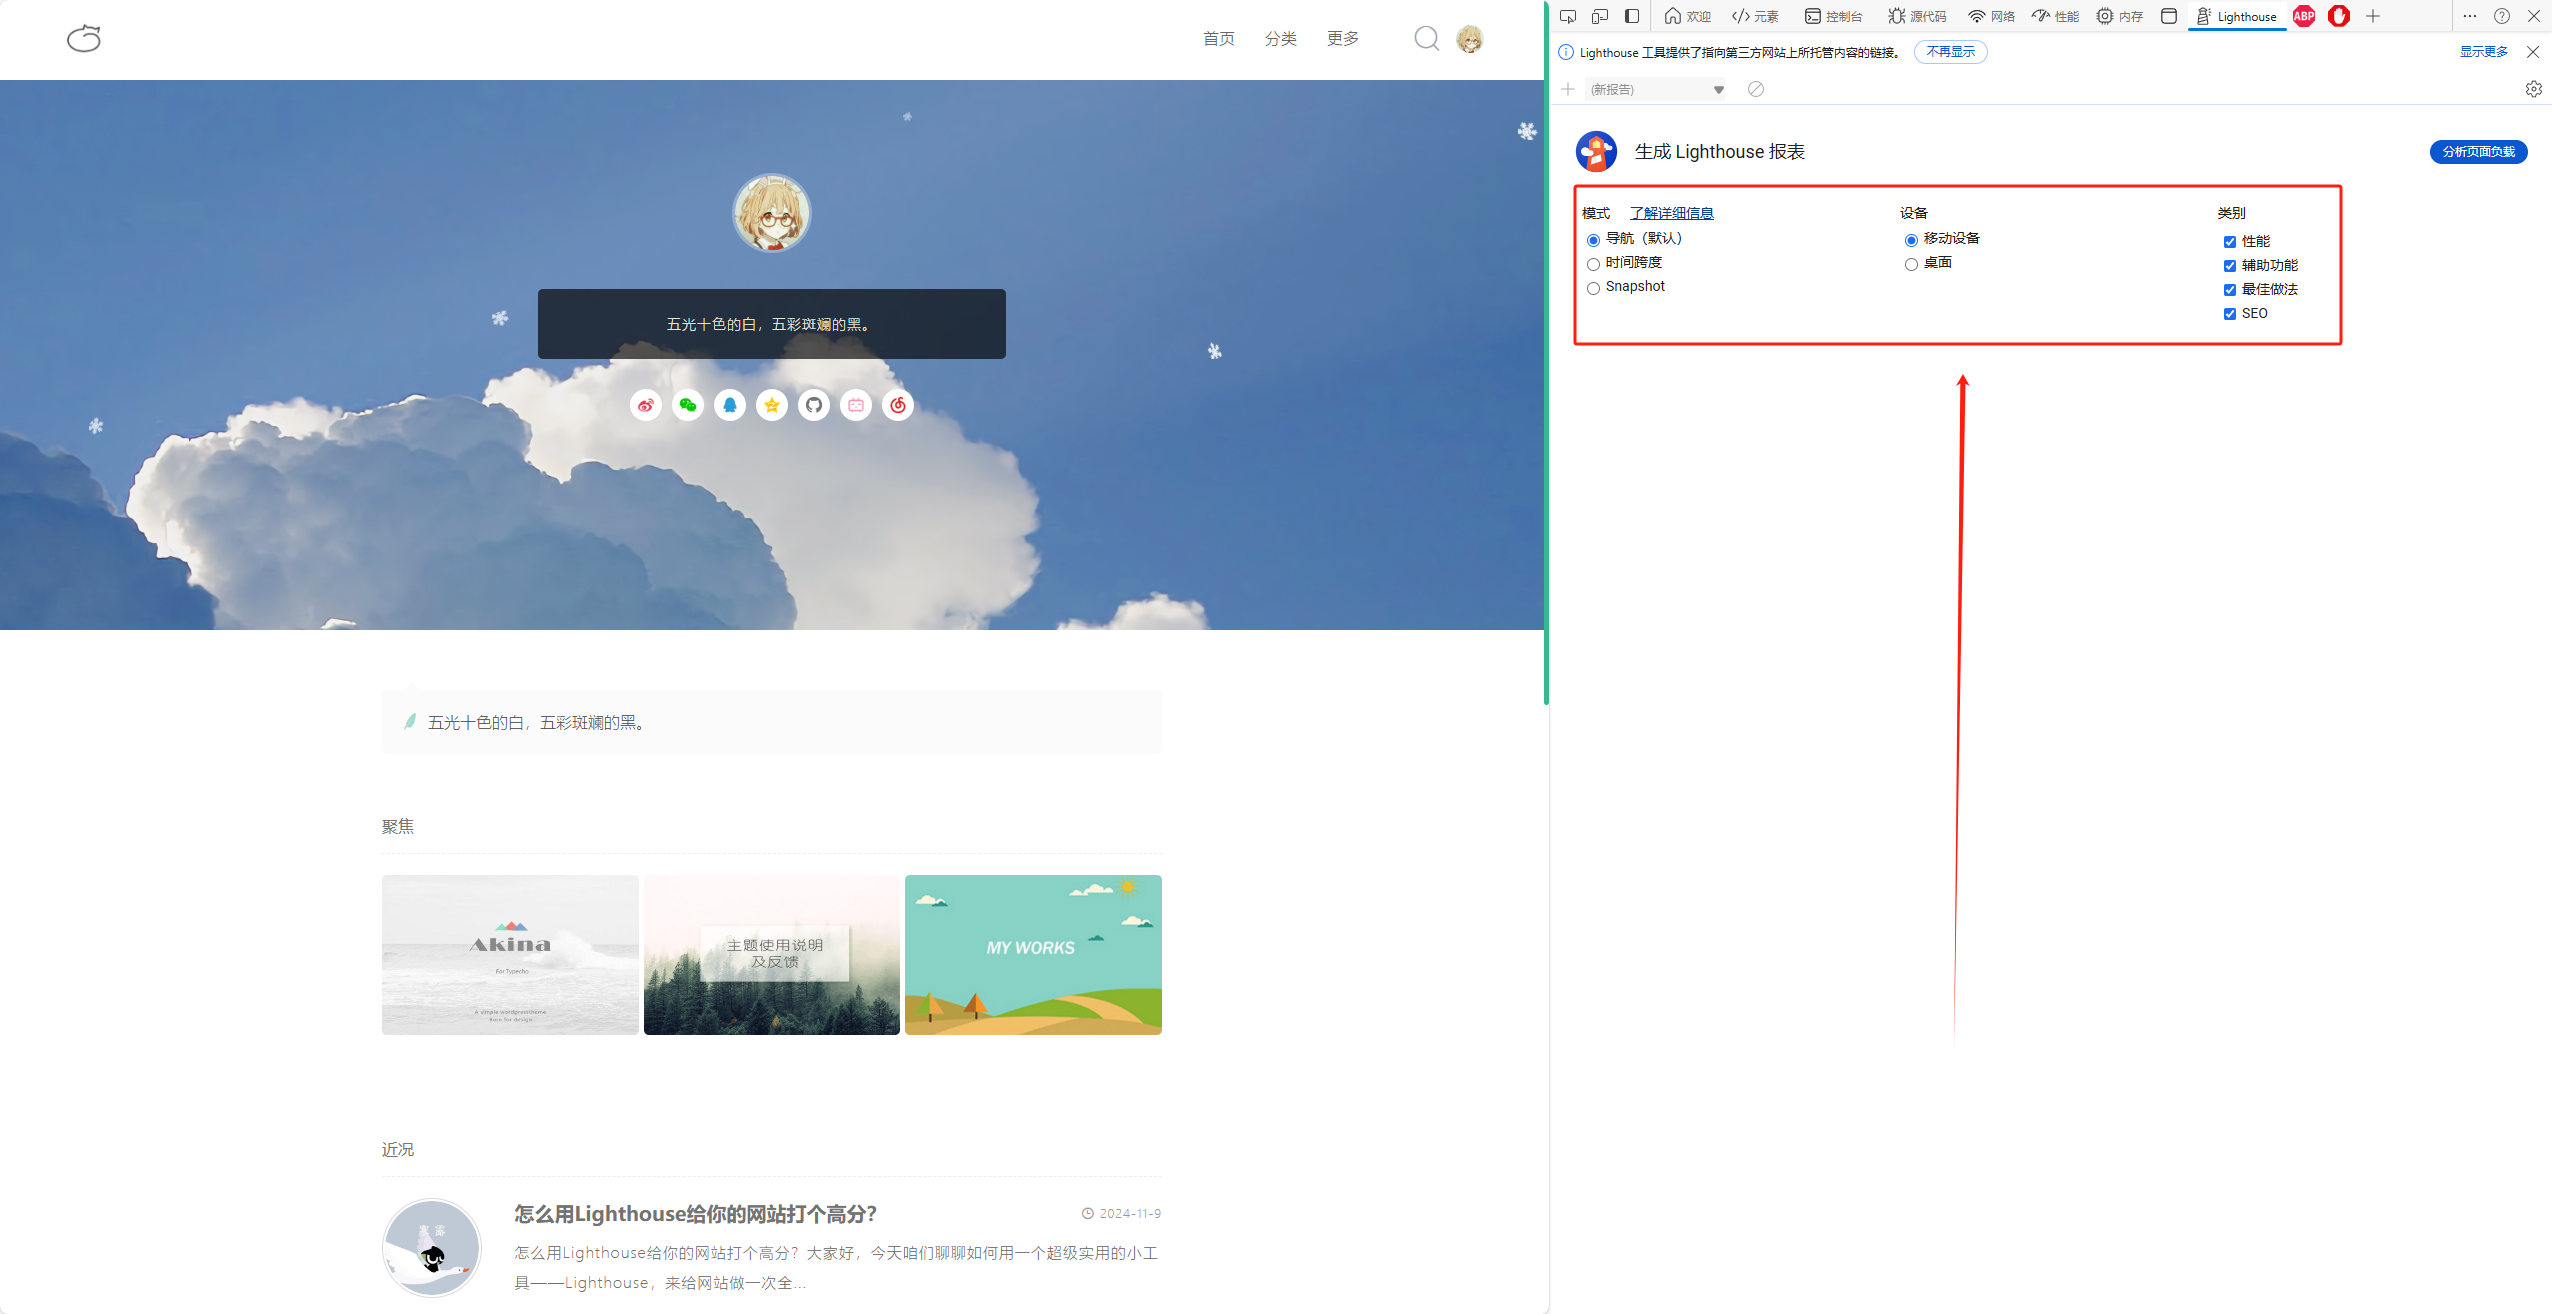Uncheck the 性能 category checkbox
Viewport: 2552px width, 1314px height.
click(2229, 242)
